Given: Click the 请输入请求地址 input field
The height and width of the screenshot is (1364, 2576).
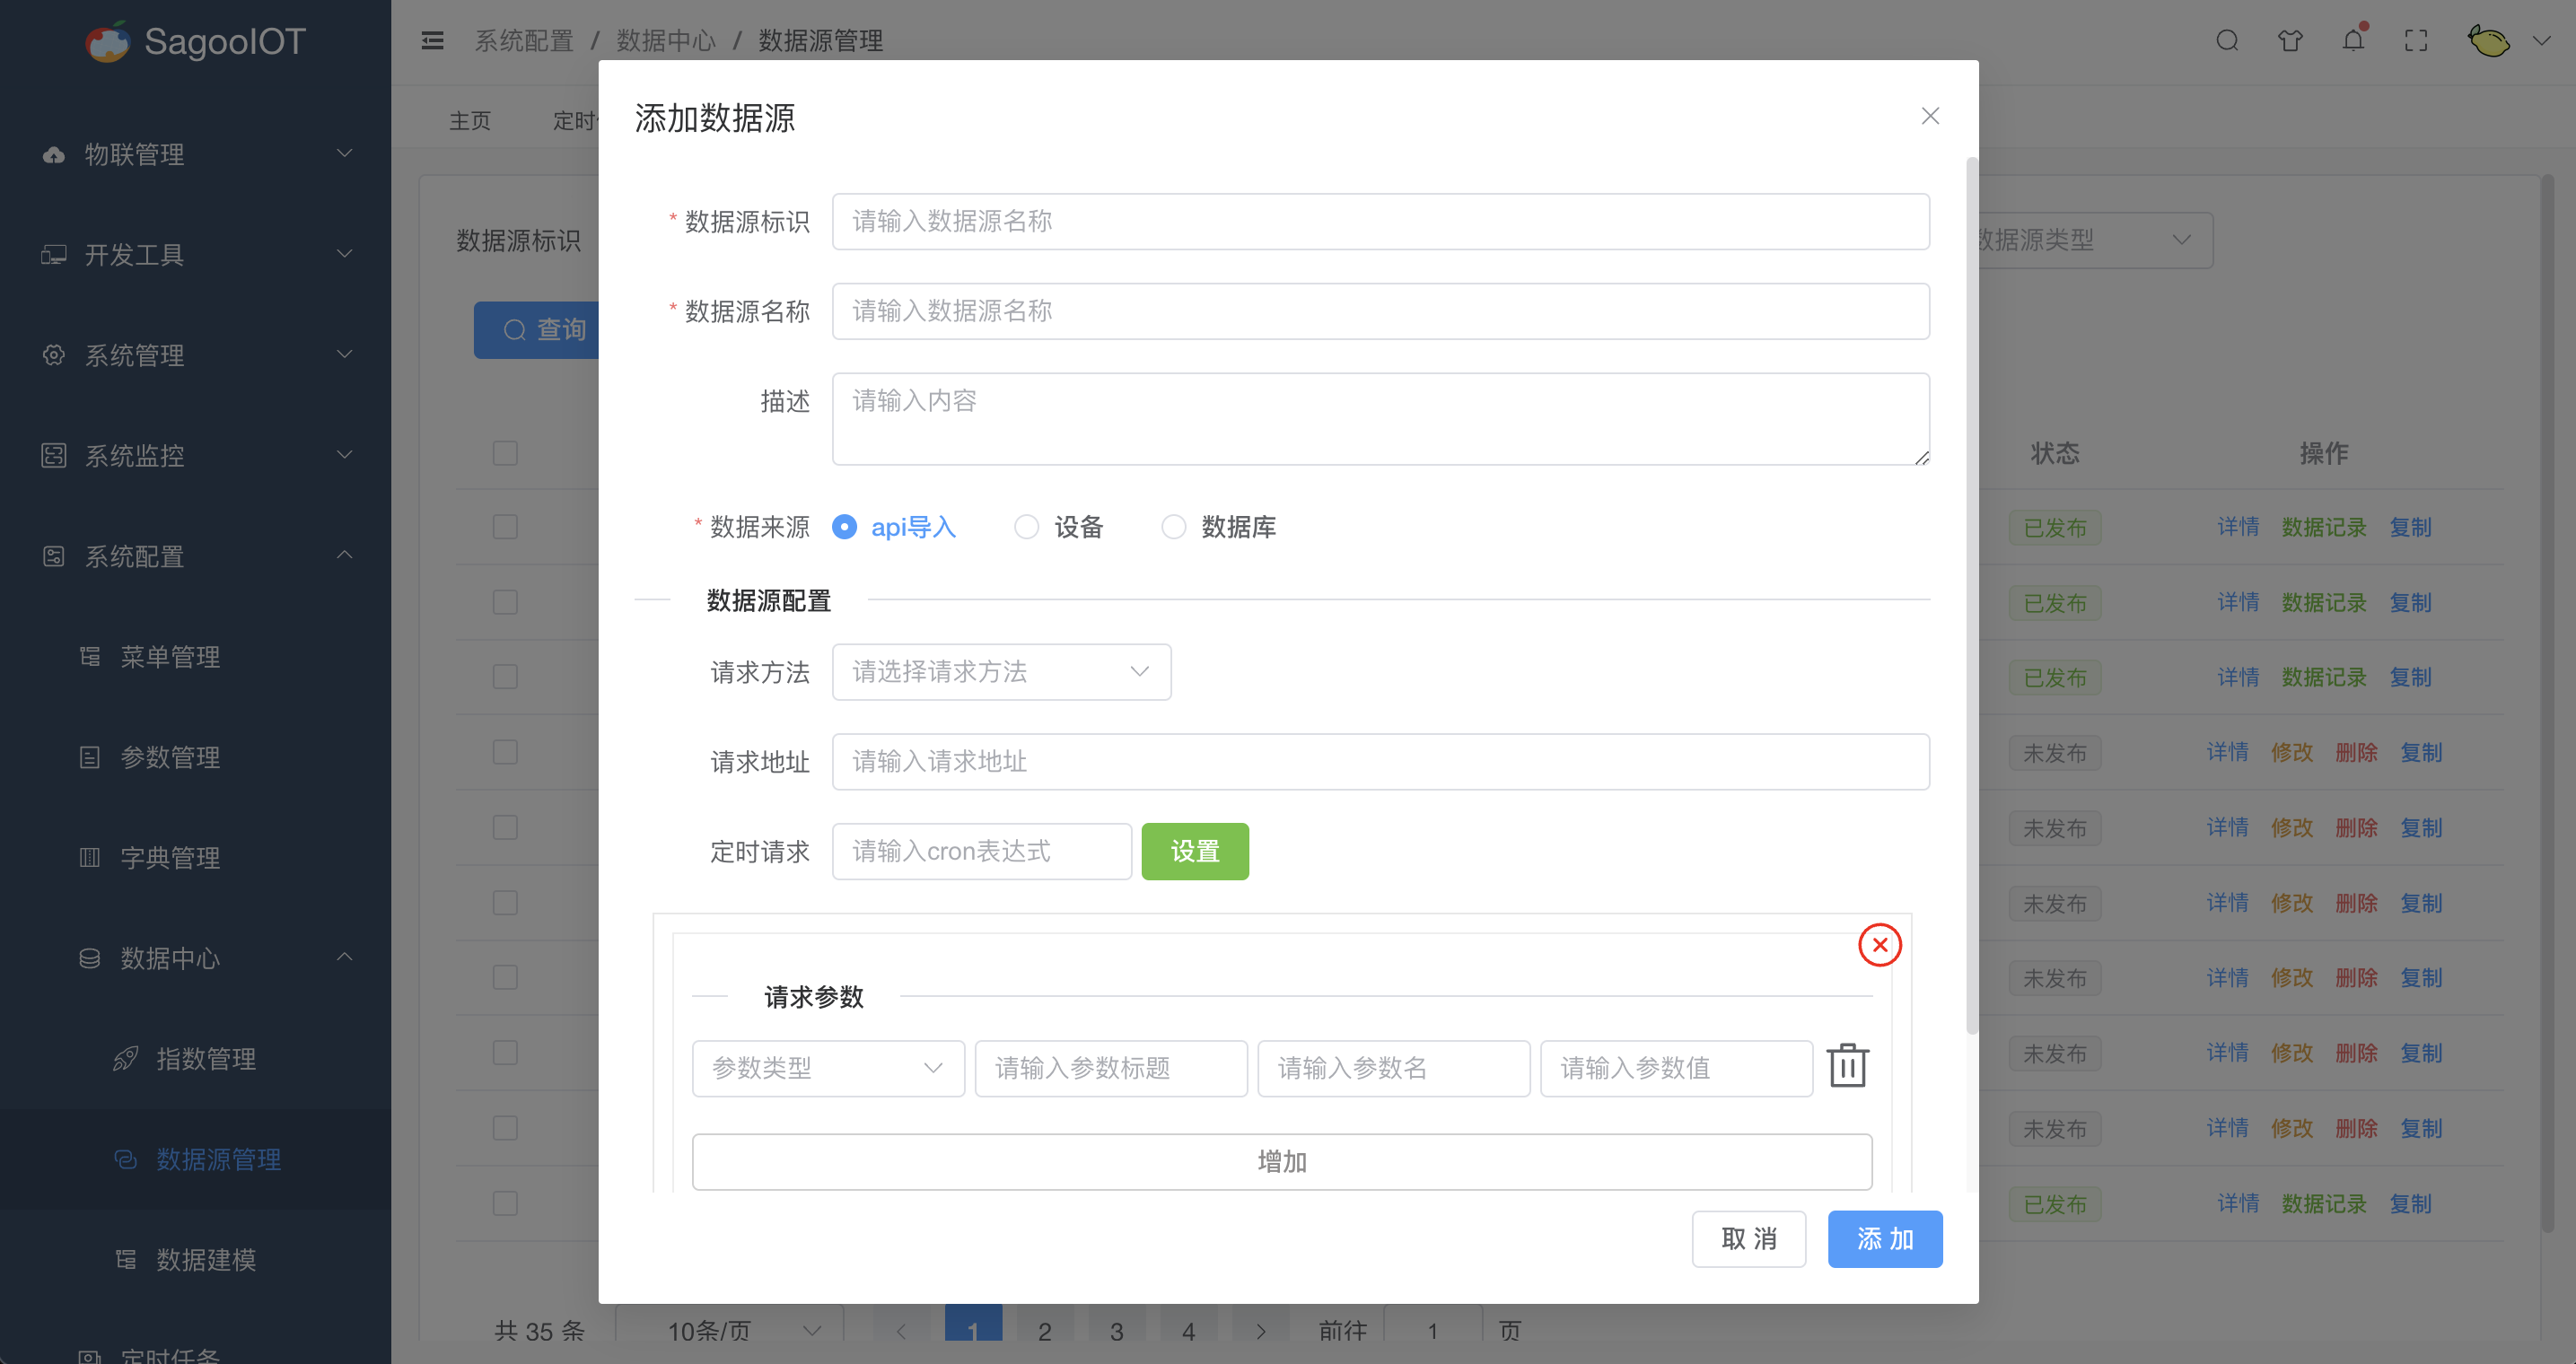Looking at the screenshot, I should click(1380, 762).
